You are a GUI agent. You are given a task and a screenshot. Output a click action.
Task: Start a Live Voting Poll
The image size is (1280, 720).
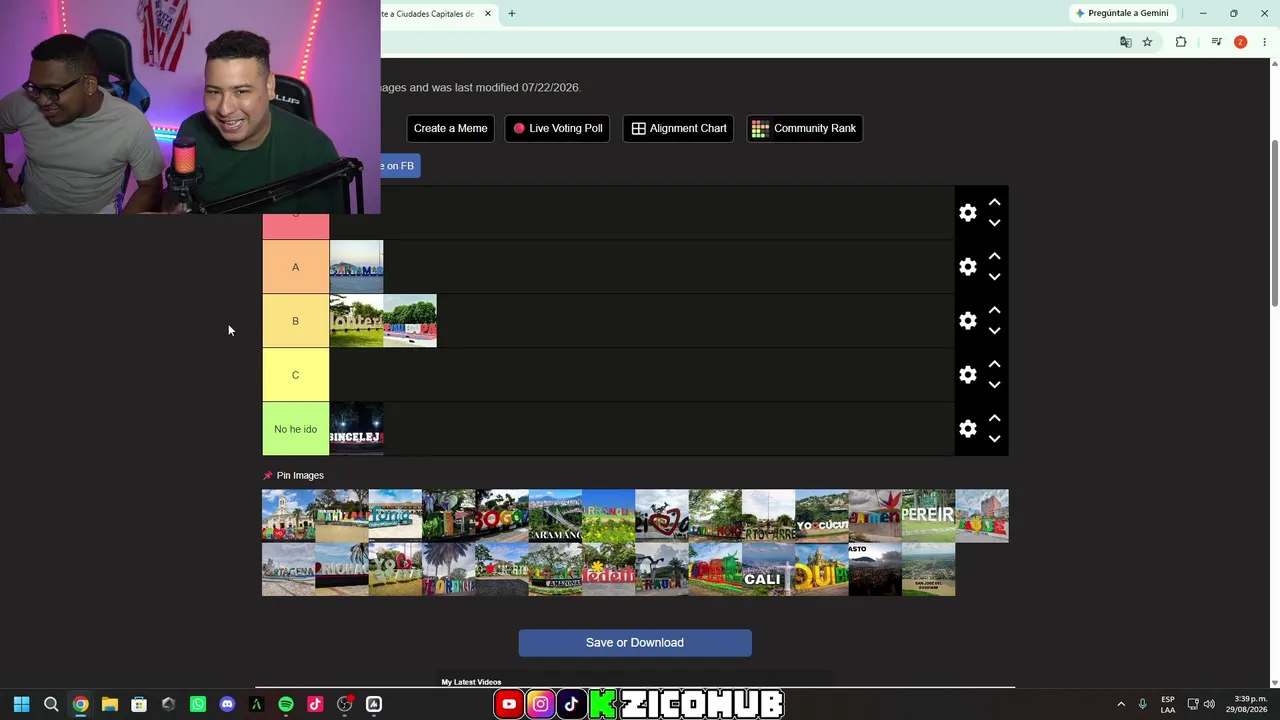[558, 128]
